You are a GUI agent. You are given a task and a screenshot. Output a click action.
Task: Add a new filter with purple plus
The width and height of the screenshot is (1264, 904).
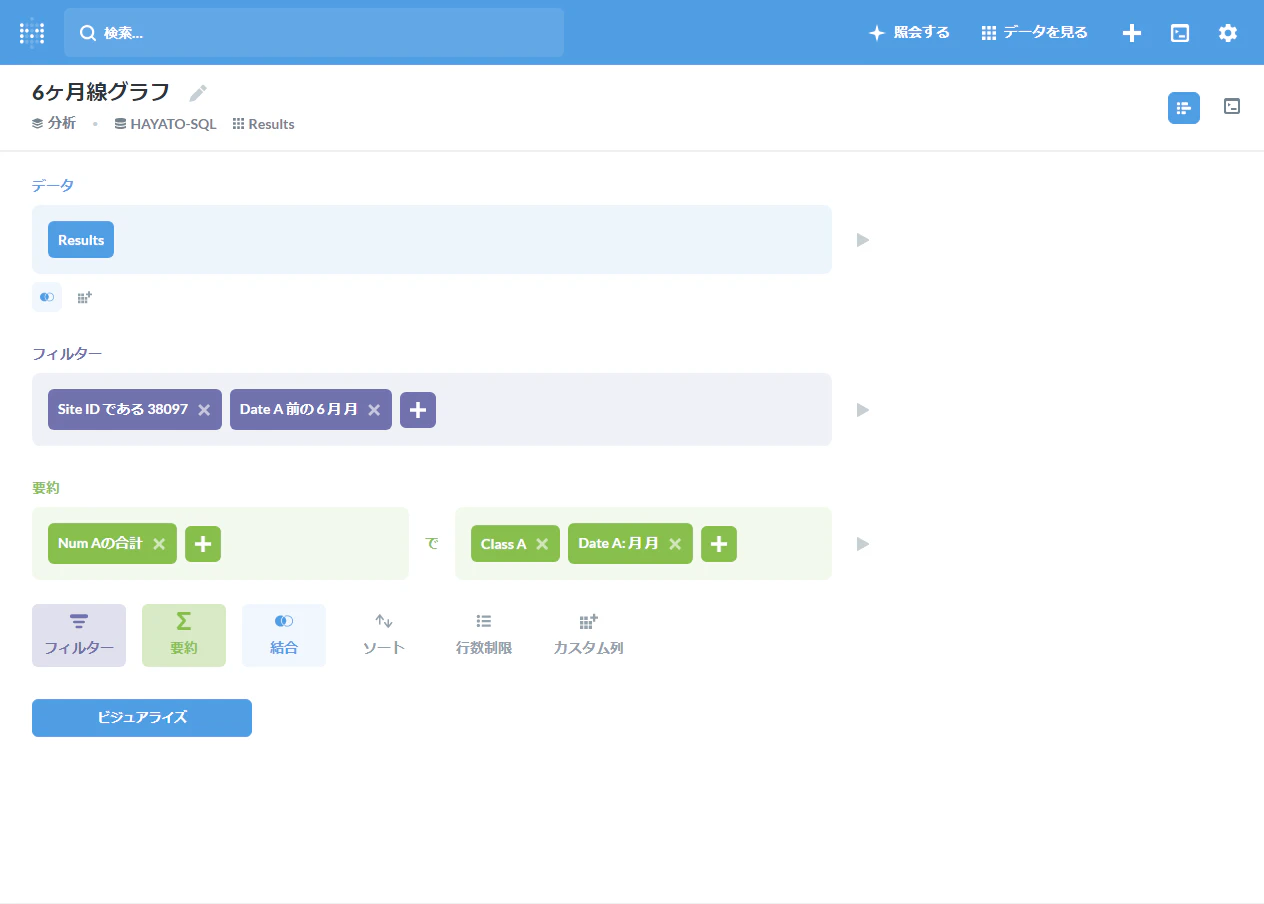point(418,410)
